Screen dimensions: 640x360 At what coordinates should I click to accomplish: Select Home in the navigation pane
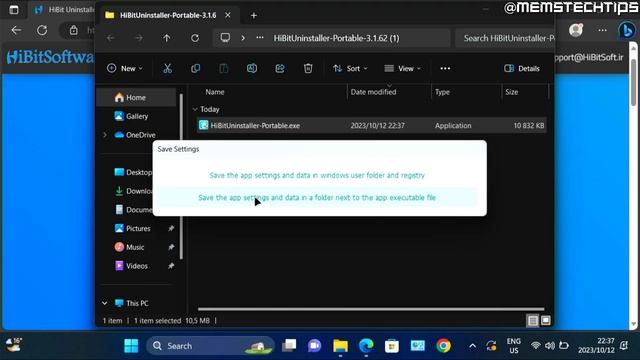136,98
